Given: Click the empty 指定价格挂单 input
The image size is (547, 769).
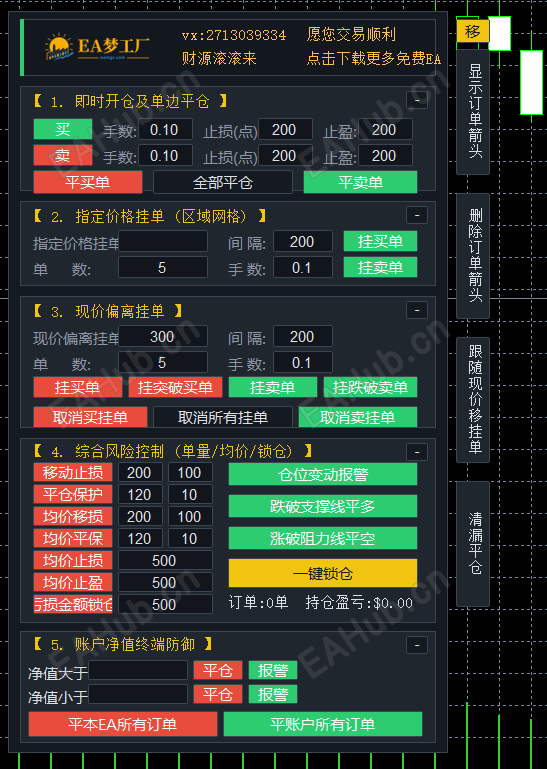Looking at the screenshot, I should pyautogui.click(x=163, y=241).
